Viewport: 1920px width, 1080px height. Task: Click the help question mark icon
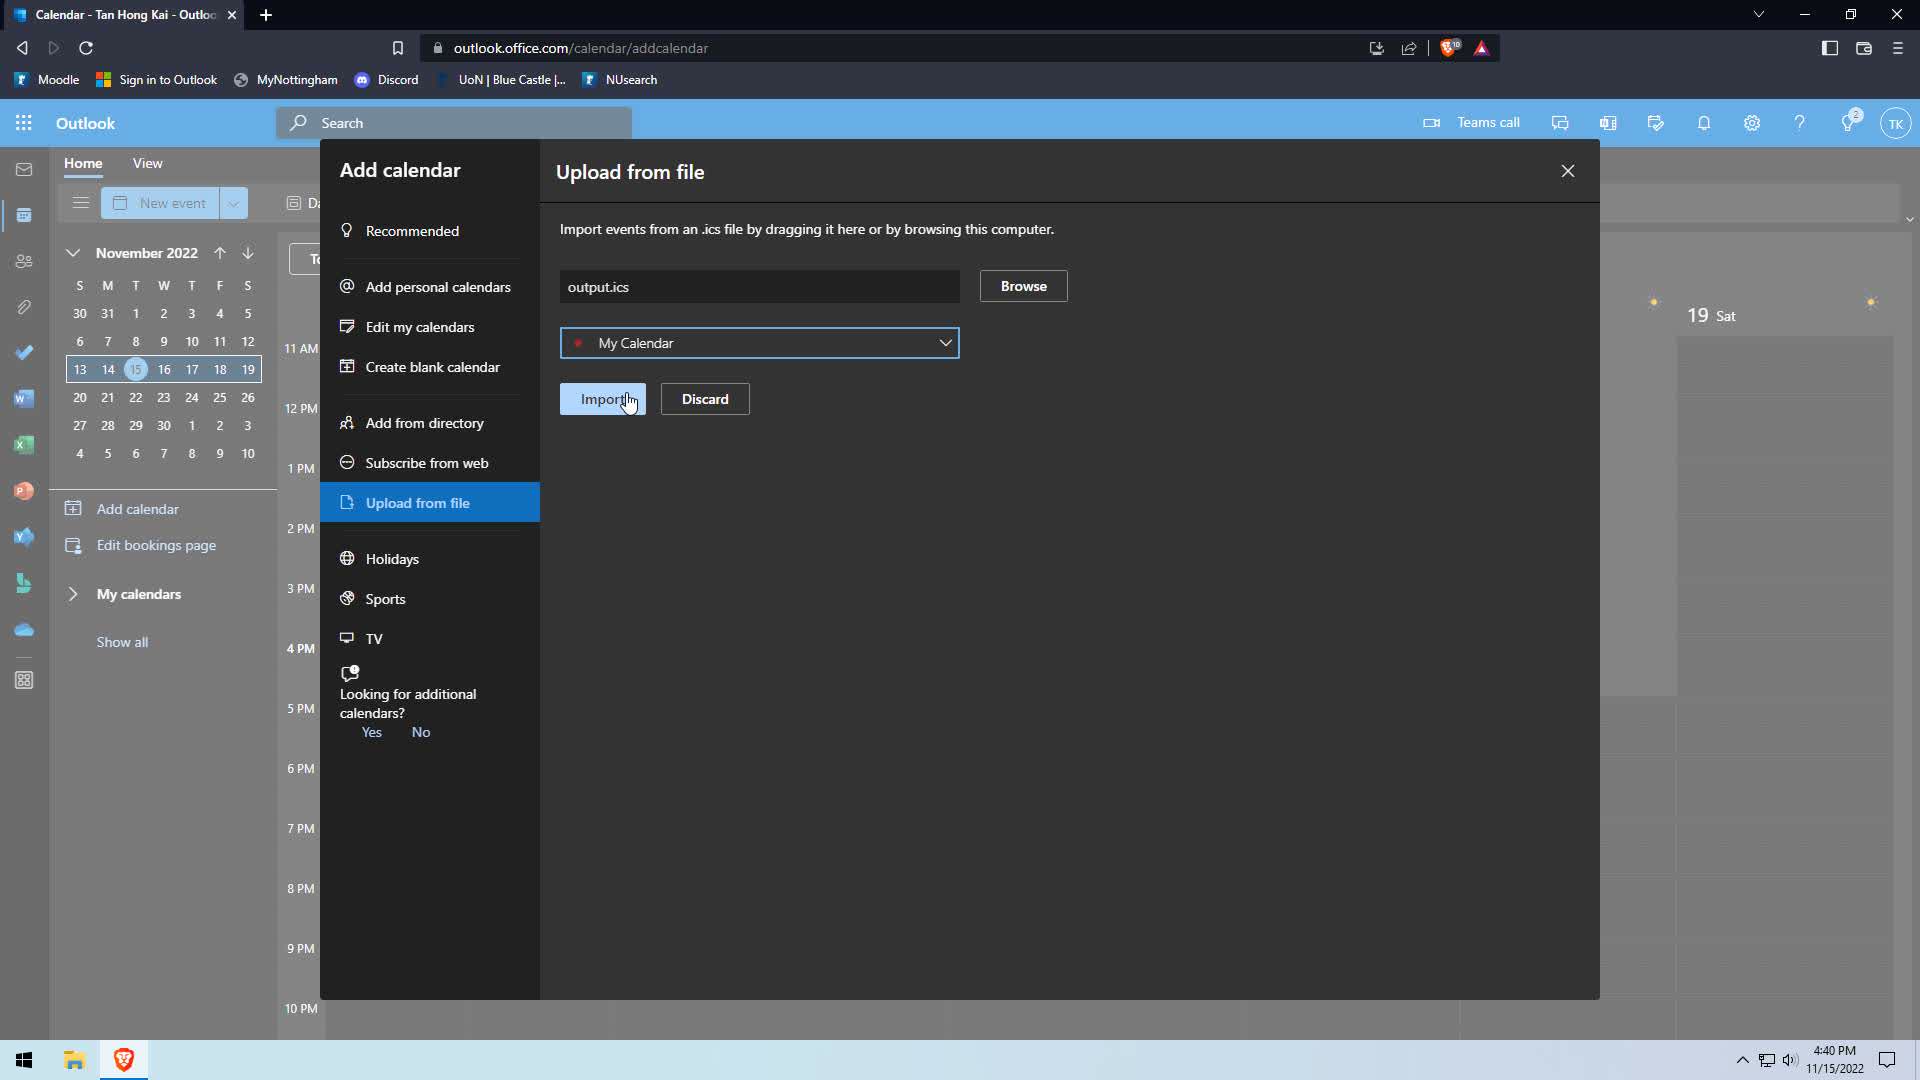tap(1800, 123)
